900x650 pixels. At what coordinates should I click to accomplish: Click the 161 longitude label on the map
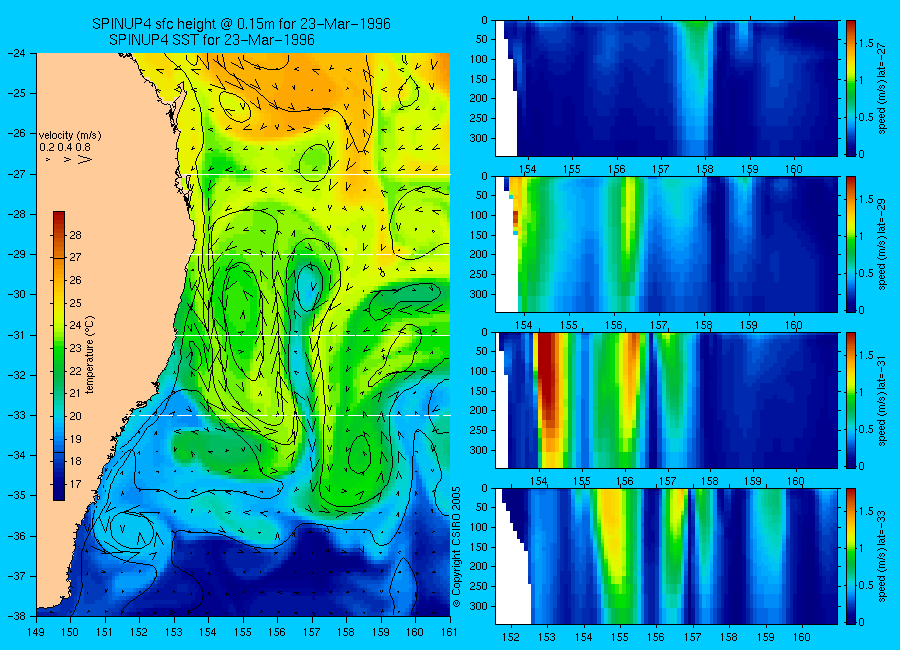point(449,632)
